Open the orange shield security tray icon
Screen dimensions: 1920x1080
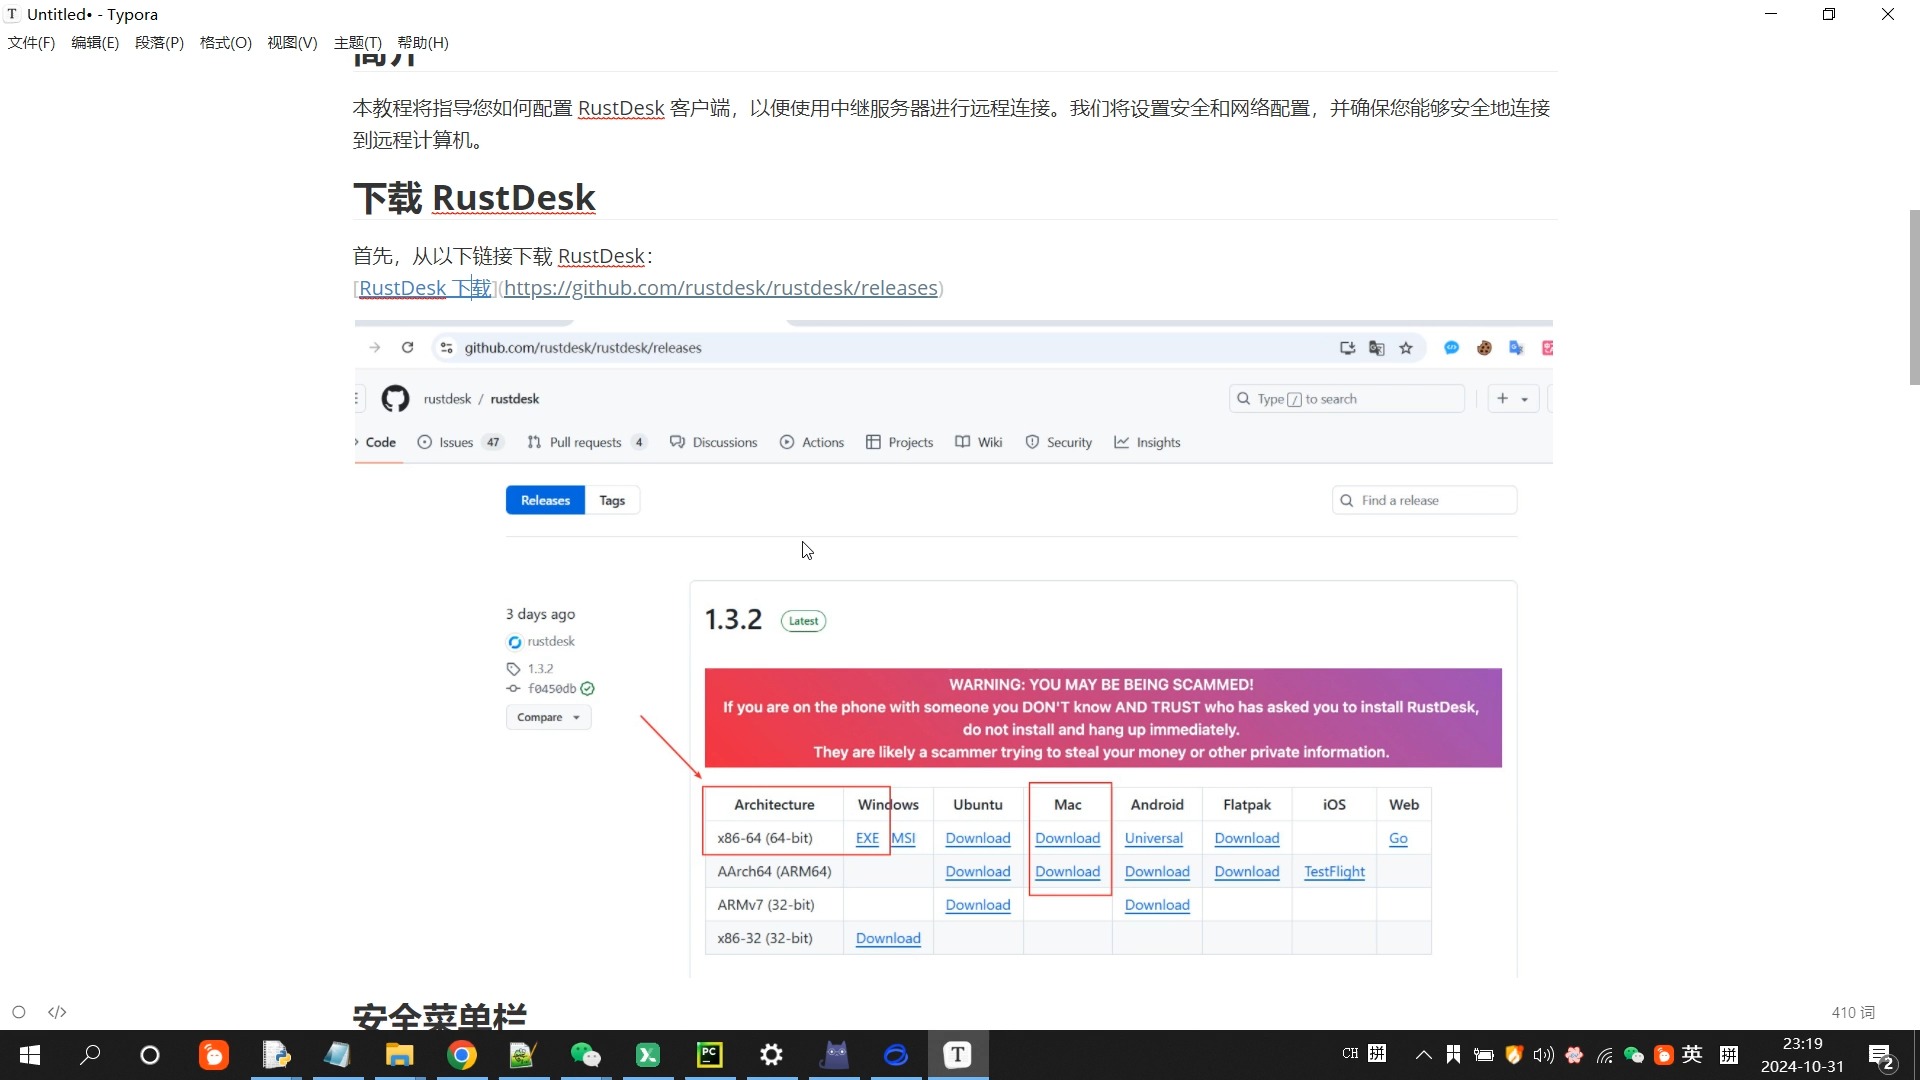1514,1055
